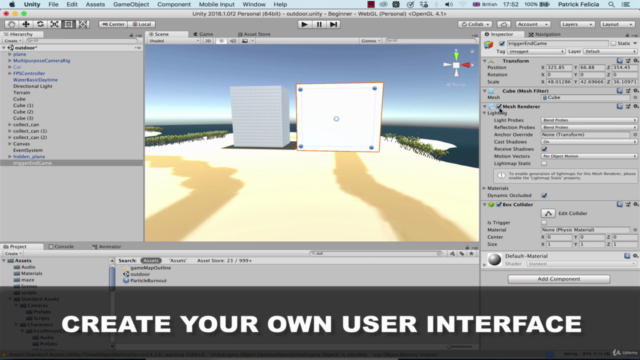Toggle the Center pivot button
This screenshot has width=640, height=360.
click(113, 24)
